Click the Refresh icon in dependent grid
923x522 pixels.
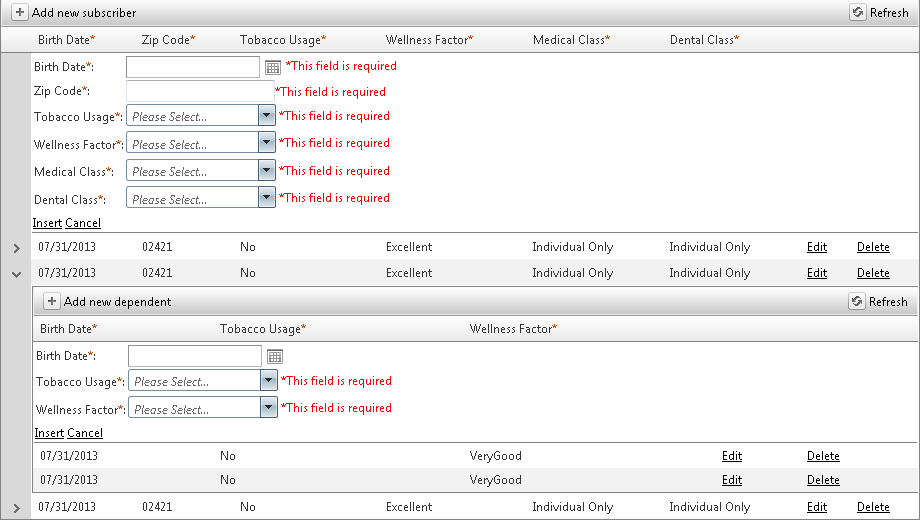click(856, 301)
